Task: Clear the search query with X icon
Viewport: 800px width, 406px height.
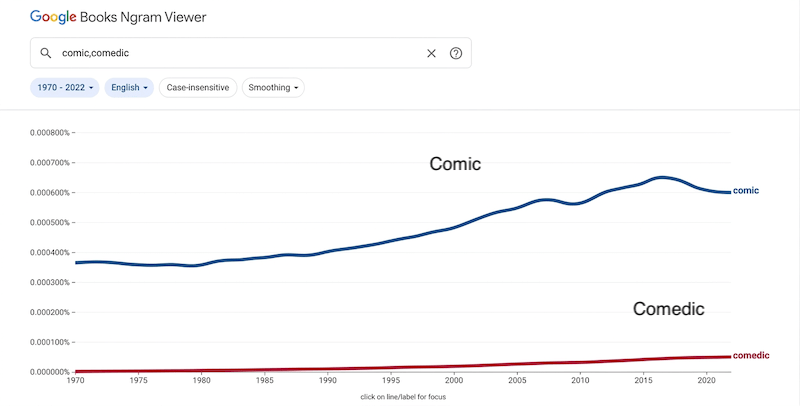Action: pyautogui.click(x=432, y=53)
